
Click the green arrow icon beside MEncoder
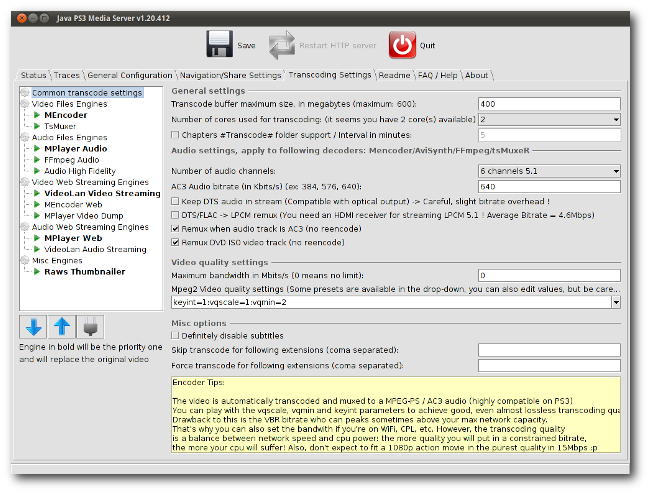click(x=37, y=115)
